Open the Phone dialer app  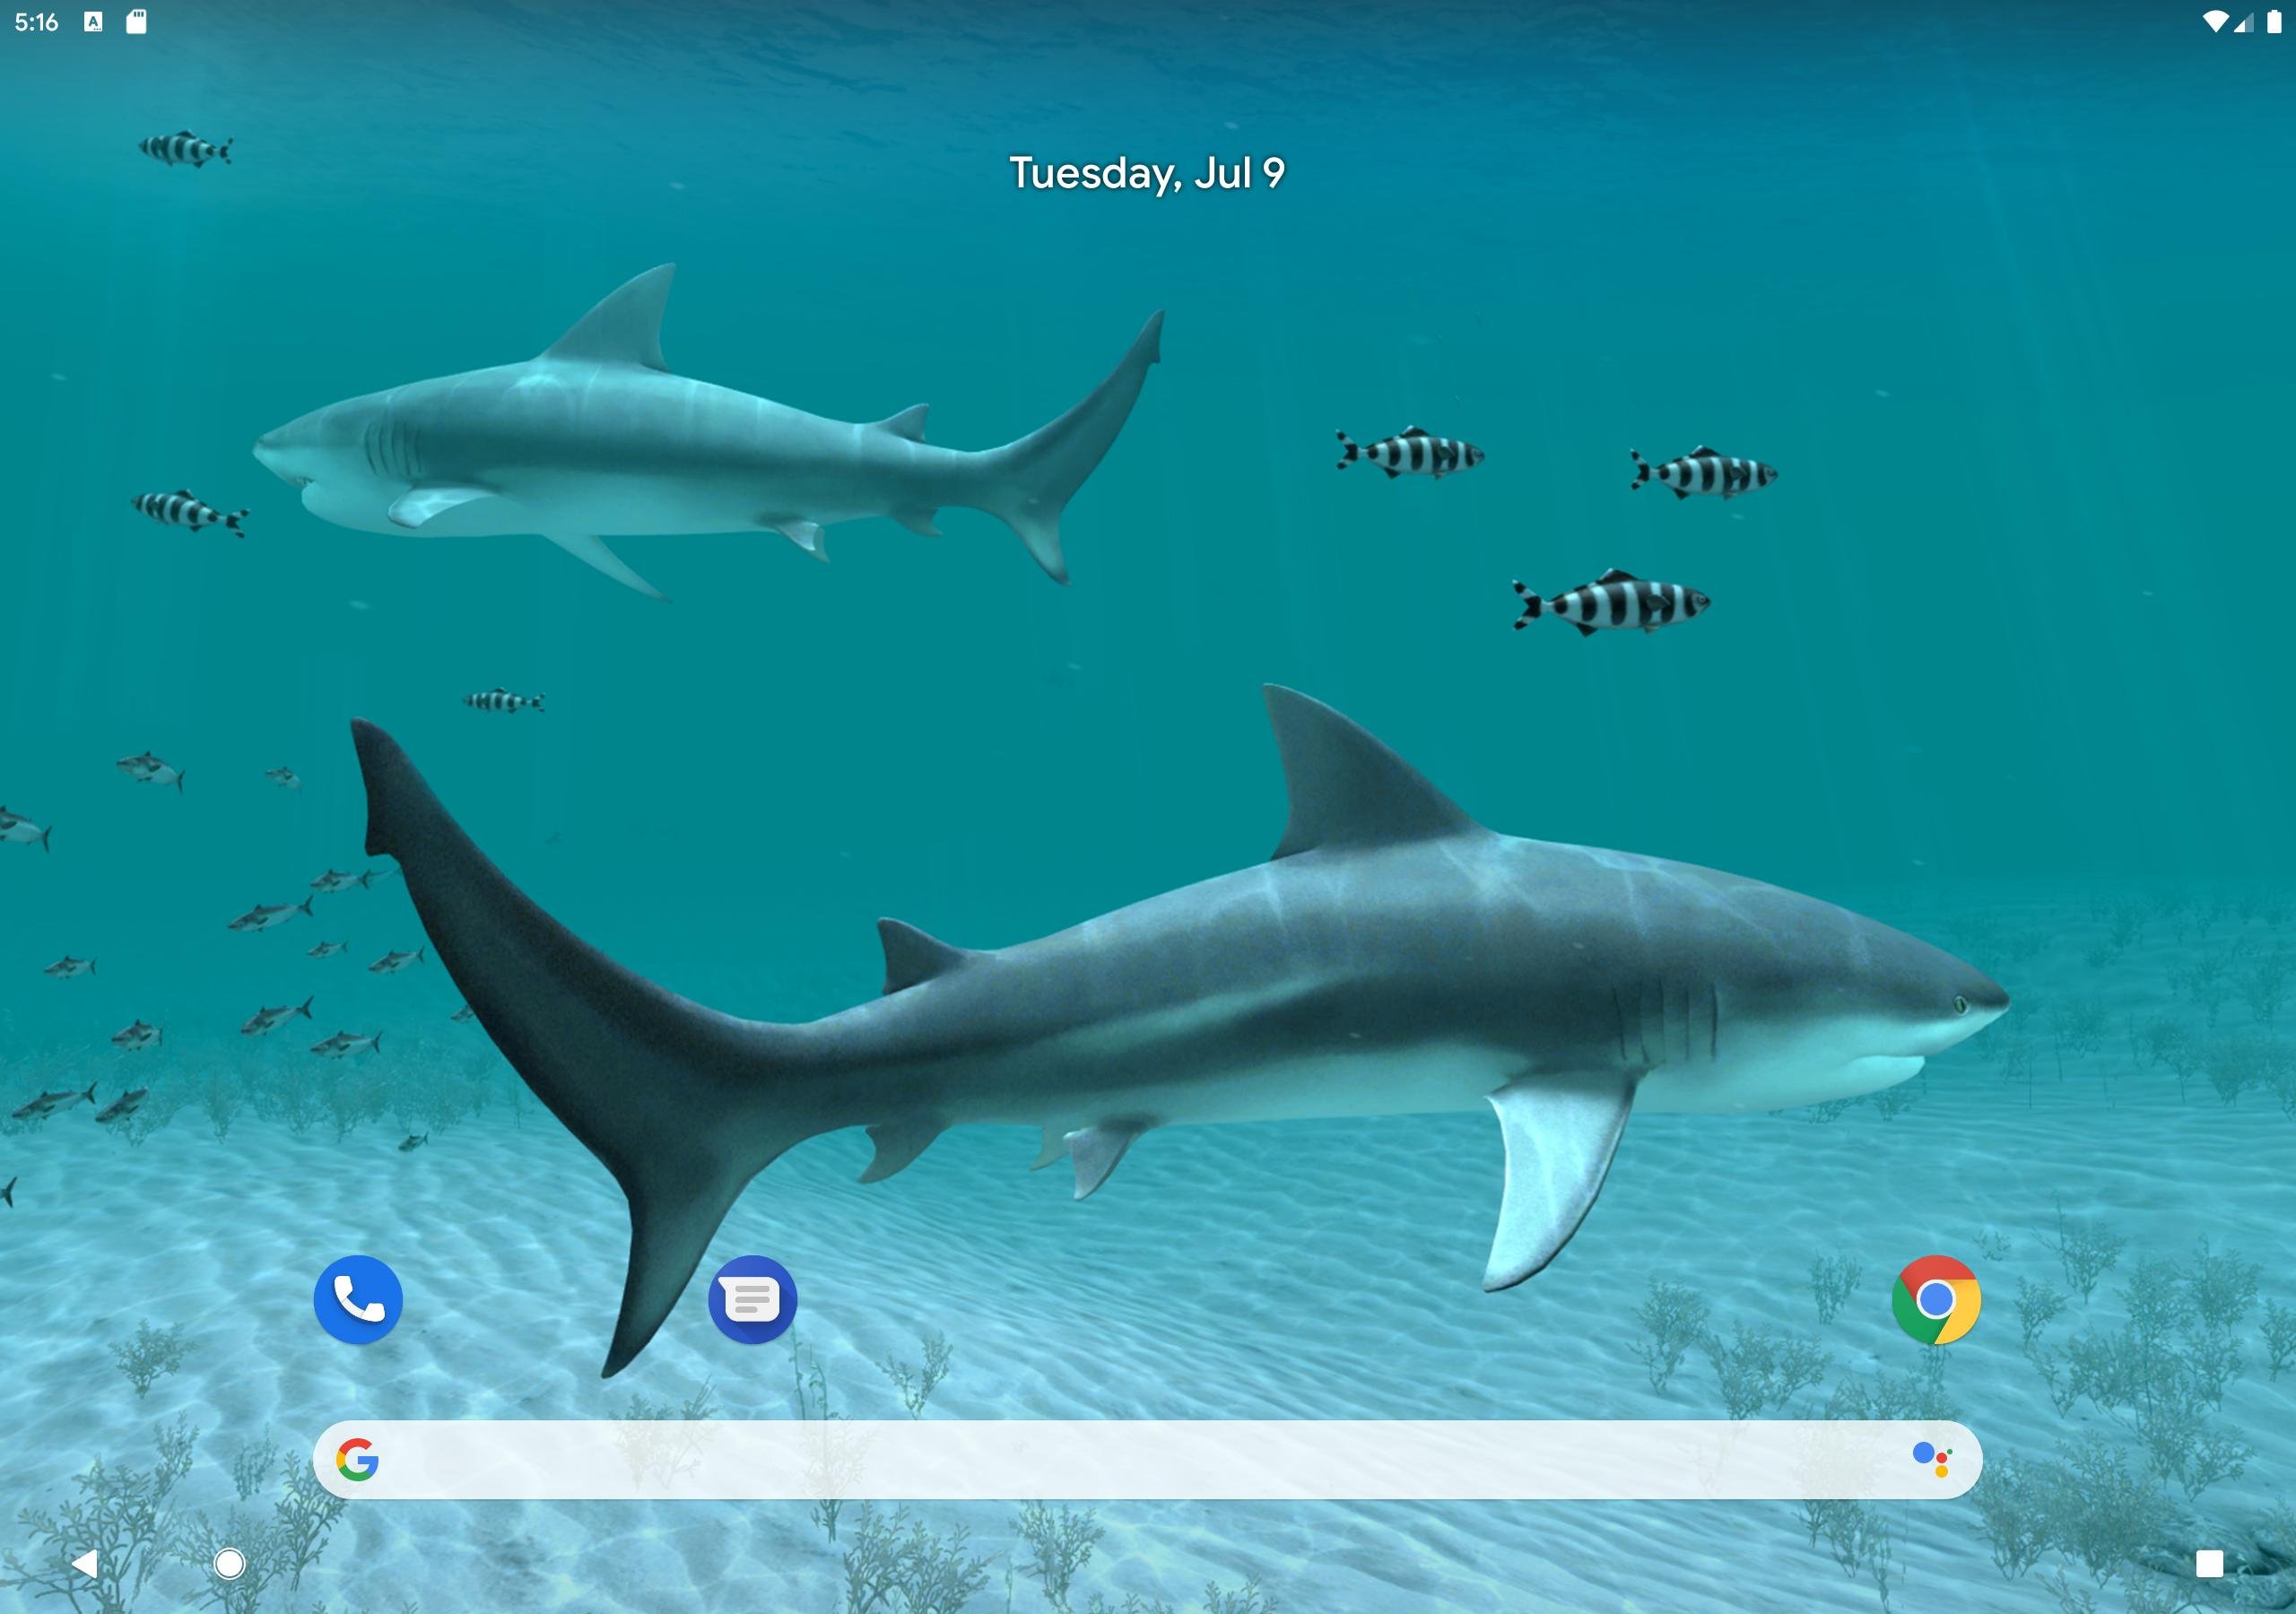pyautogui.click(x=357, y=1299)
